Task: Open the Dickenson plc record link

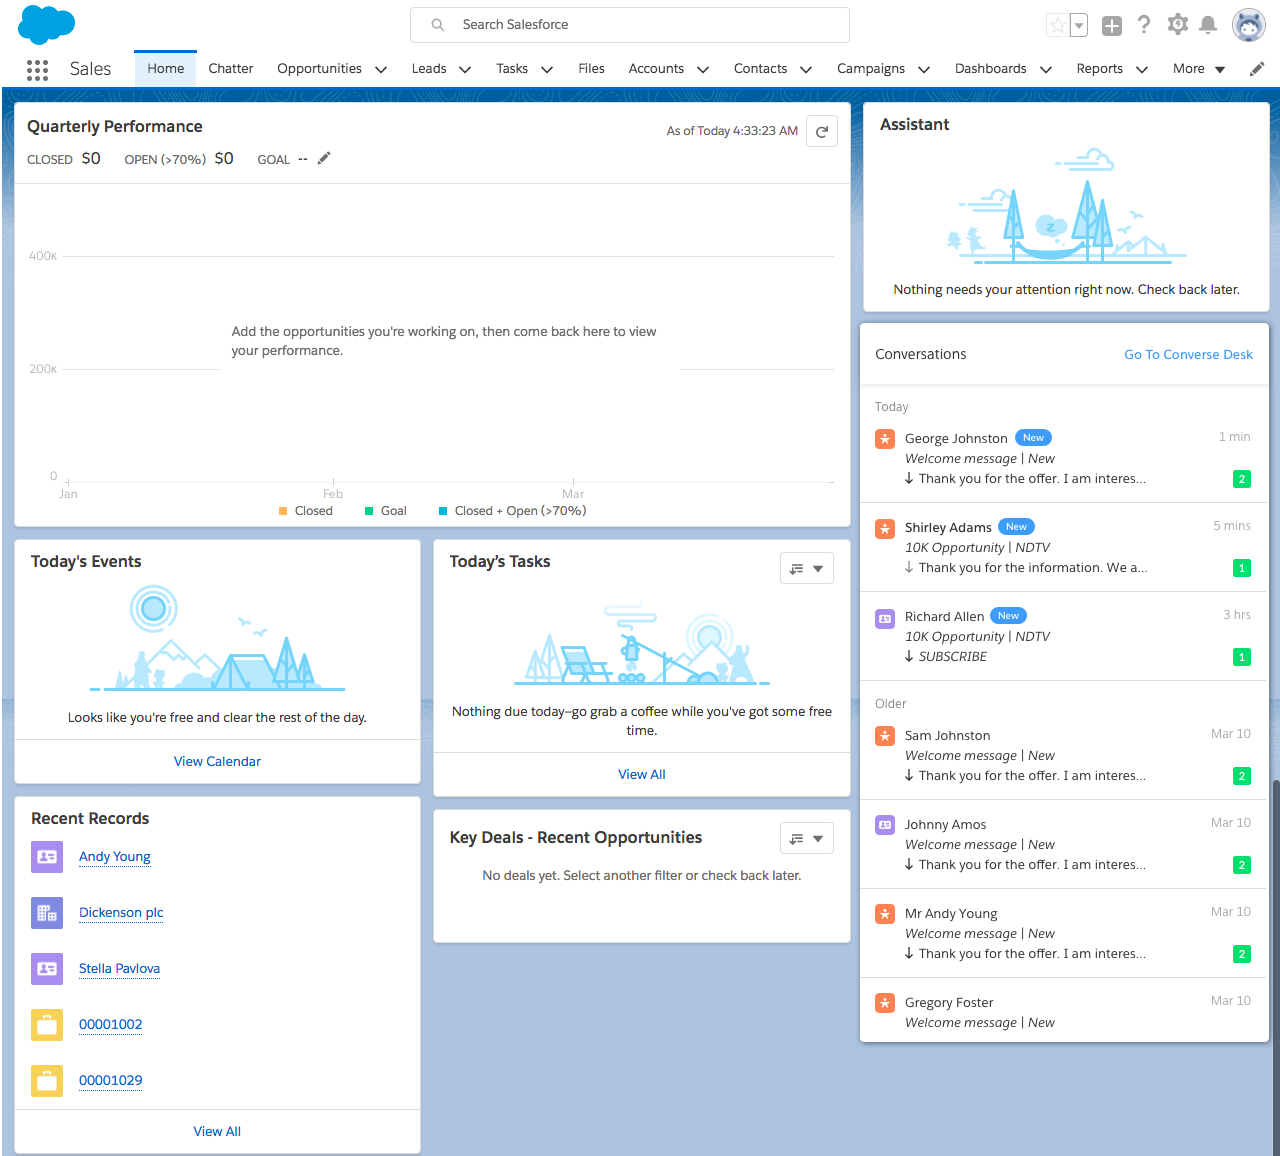Action: pyautogui.click(x=121, y=913)
